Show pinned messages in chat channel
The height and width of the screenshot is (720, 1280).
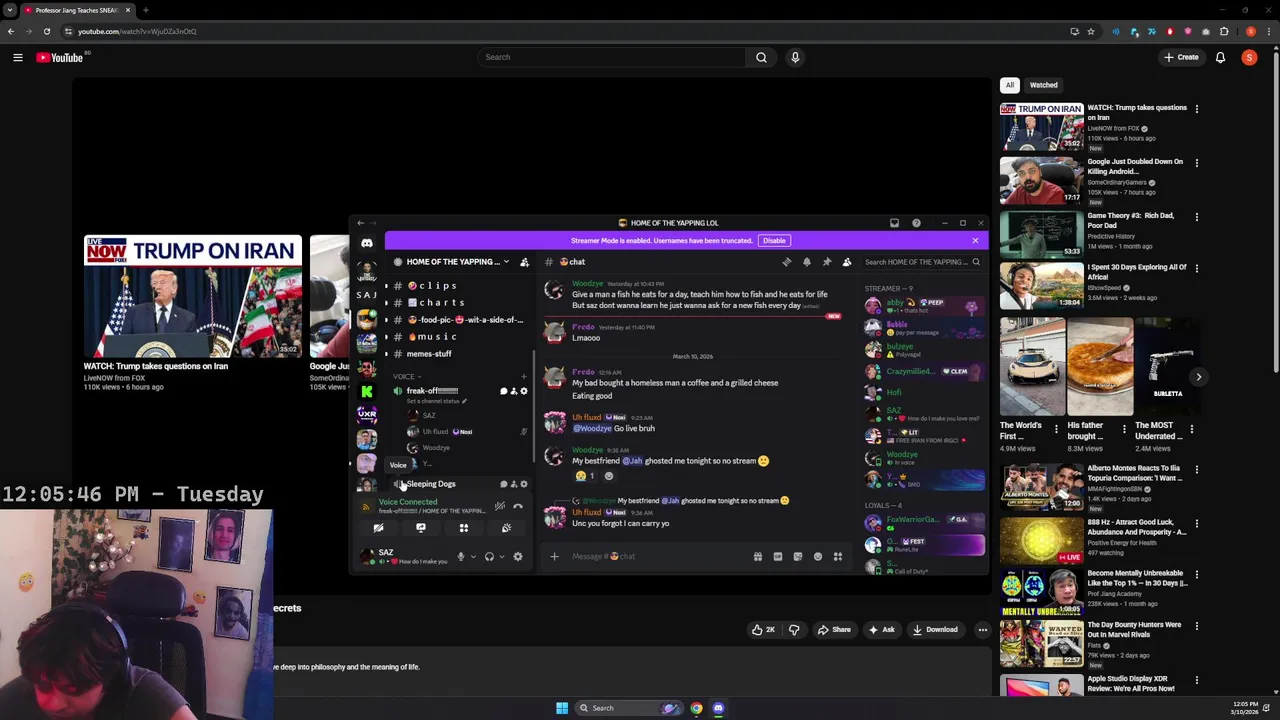coord(827,262)
